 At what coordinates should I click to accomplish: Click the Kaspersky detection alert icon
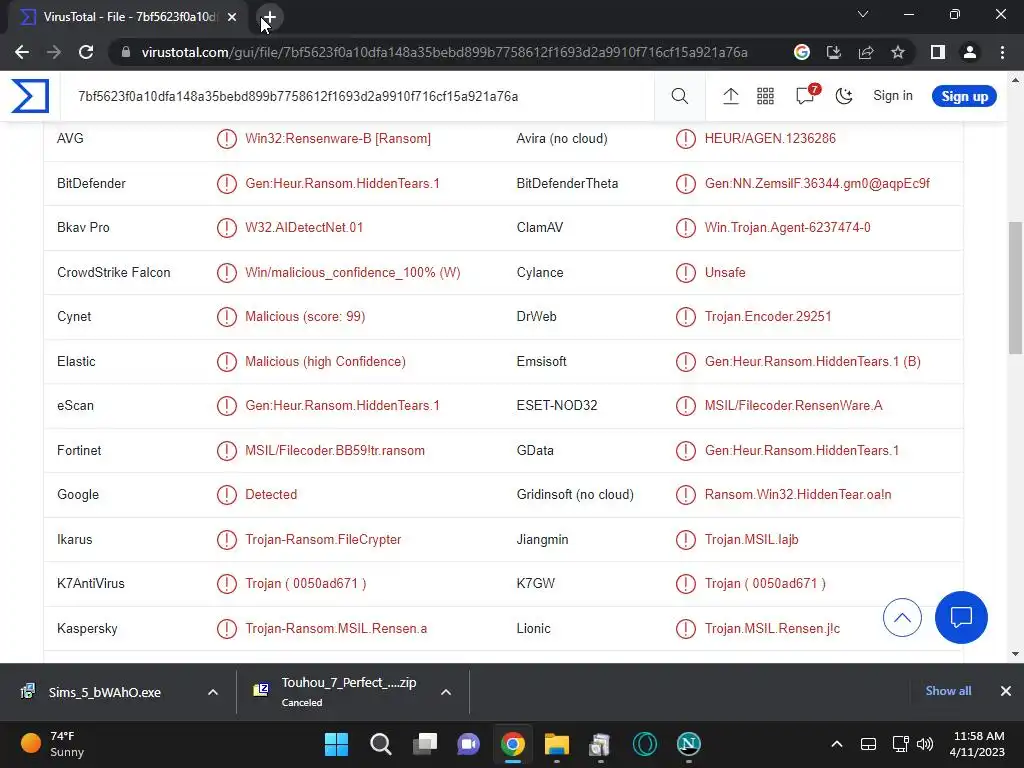pos(227,629)
